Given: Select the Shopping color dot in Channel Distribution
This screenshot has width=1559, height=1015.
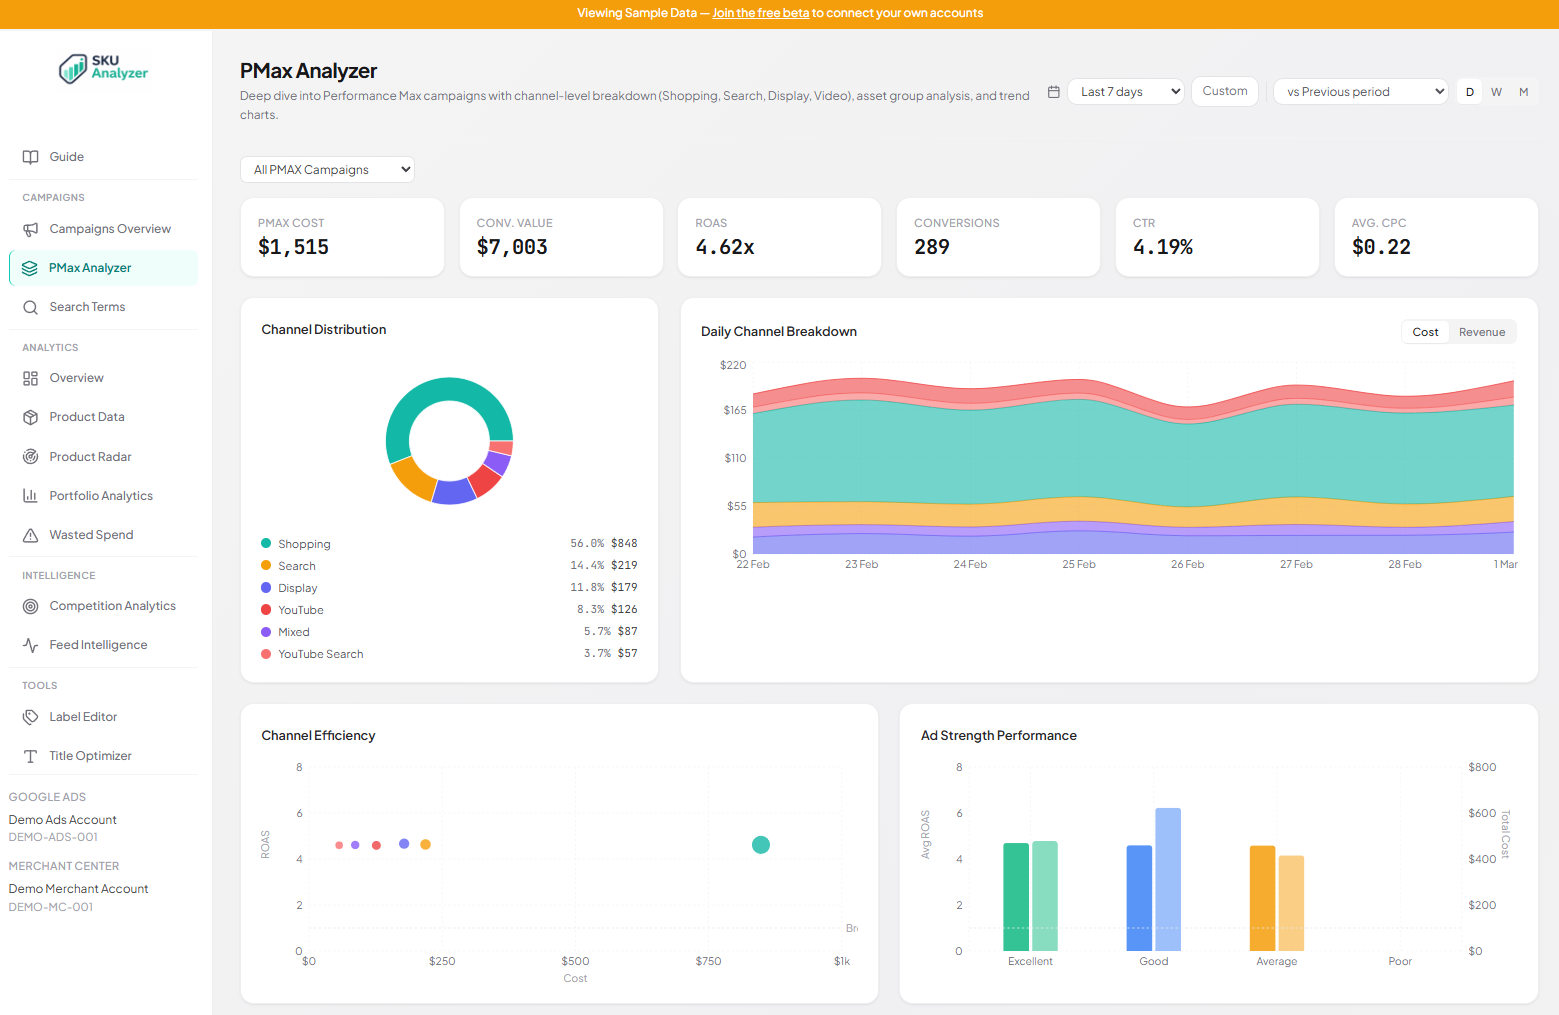Looking at the screenshot, I should tap(266, 543).
